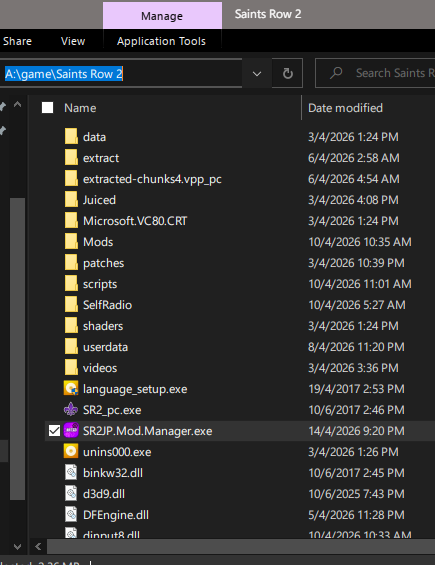
Task: Open the Application Tools tab
Action: click(161, 41)
